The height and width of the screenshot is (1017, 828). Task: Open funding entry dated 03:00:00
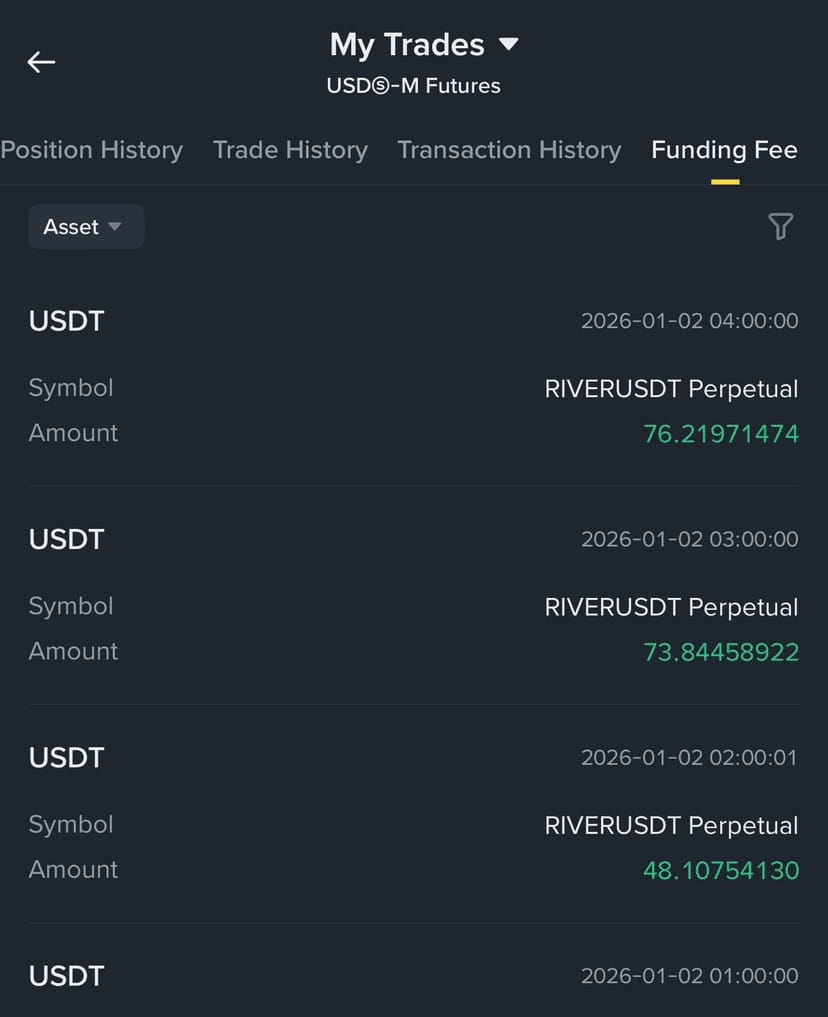[414, 595]
